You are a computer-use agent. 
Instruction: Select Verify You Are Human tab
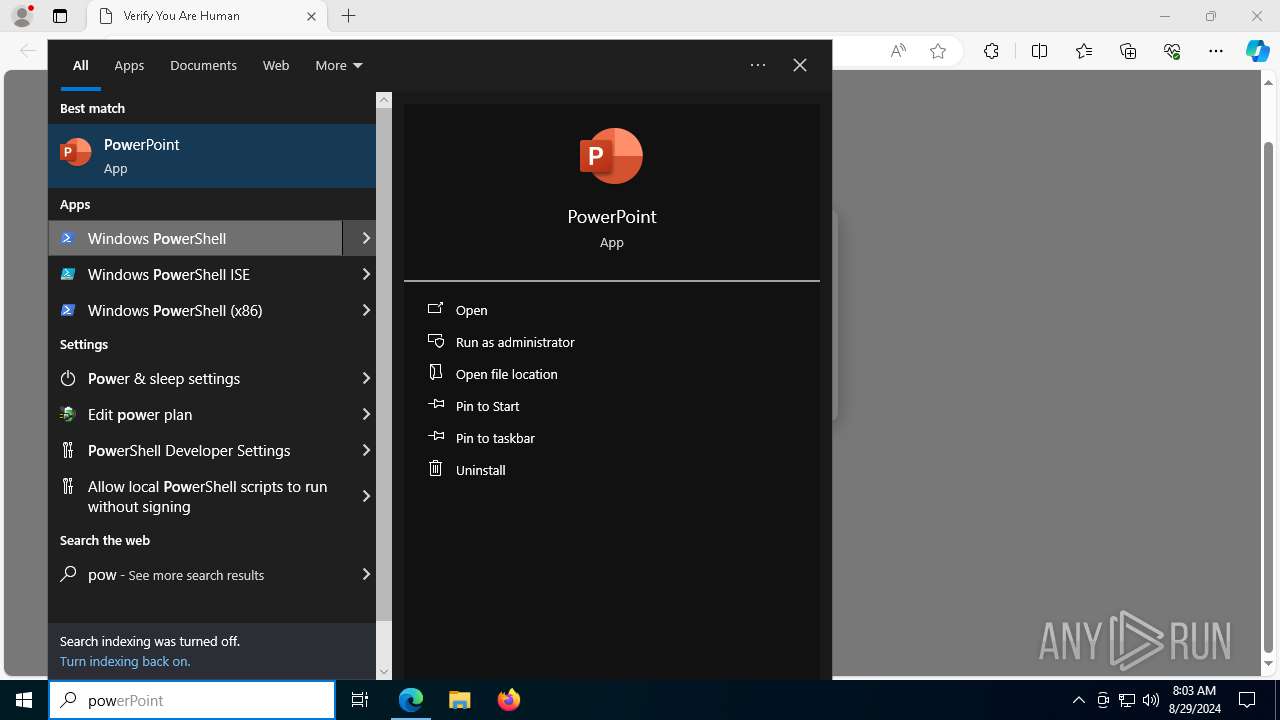205,17
